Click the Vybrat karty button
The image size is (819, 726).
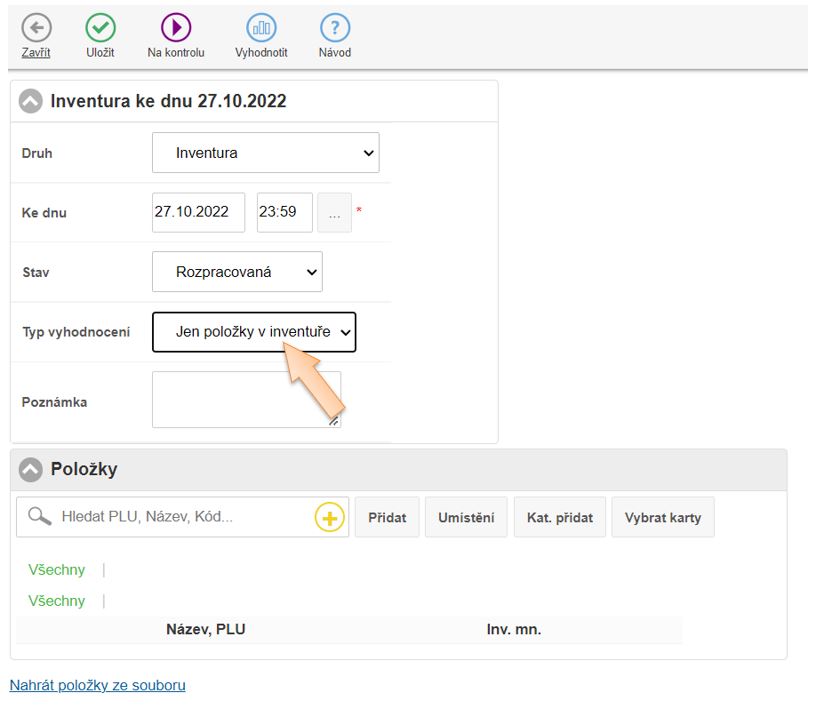(x=662, y=518)
